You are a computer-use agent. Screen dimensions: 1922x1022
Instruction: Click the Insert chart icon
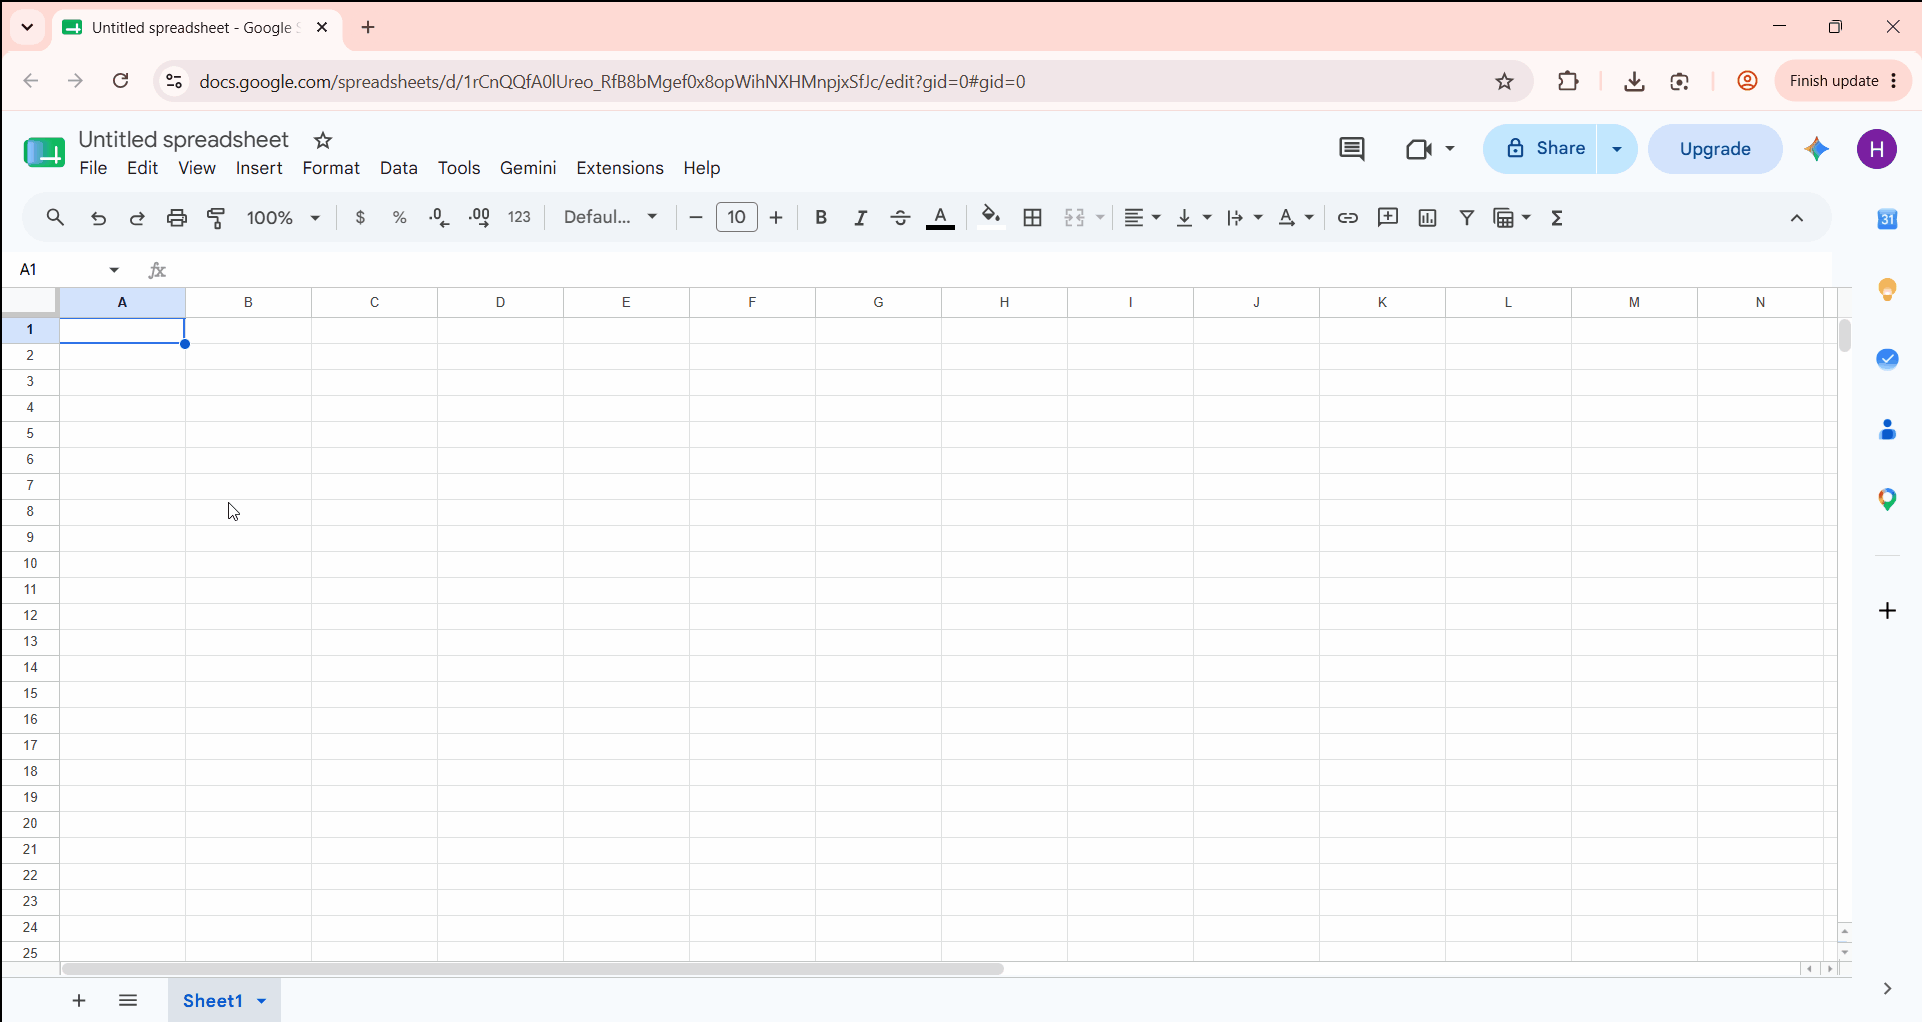coord(1428,217)
